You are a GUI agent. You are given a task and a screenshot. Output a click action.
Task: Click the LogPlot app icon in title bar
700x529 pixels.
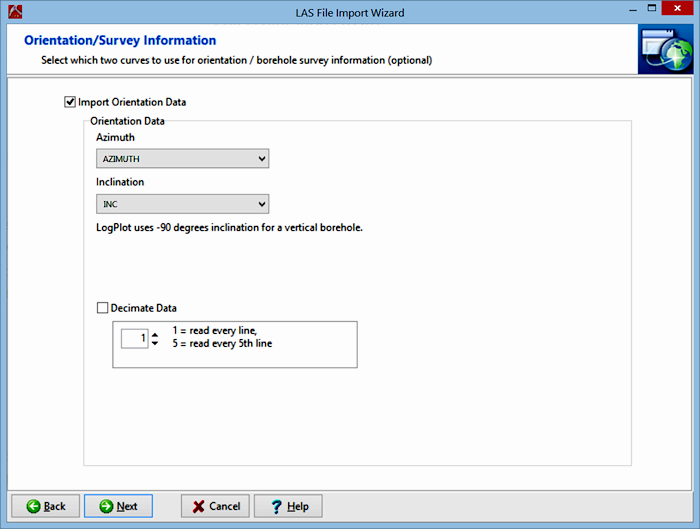(13, 9)
